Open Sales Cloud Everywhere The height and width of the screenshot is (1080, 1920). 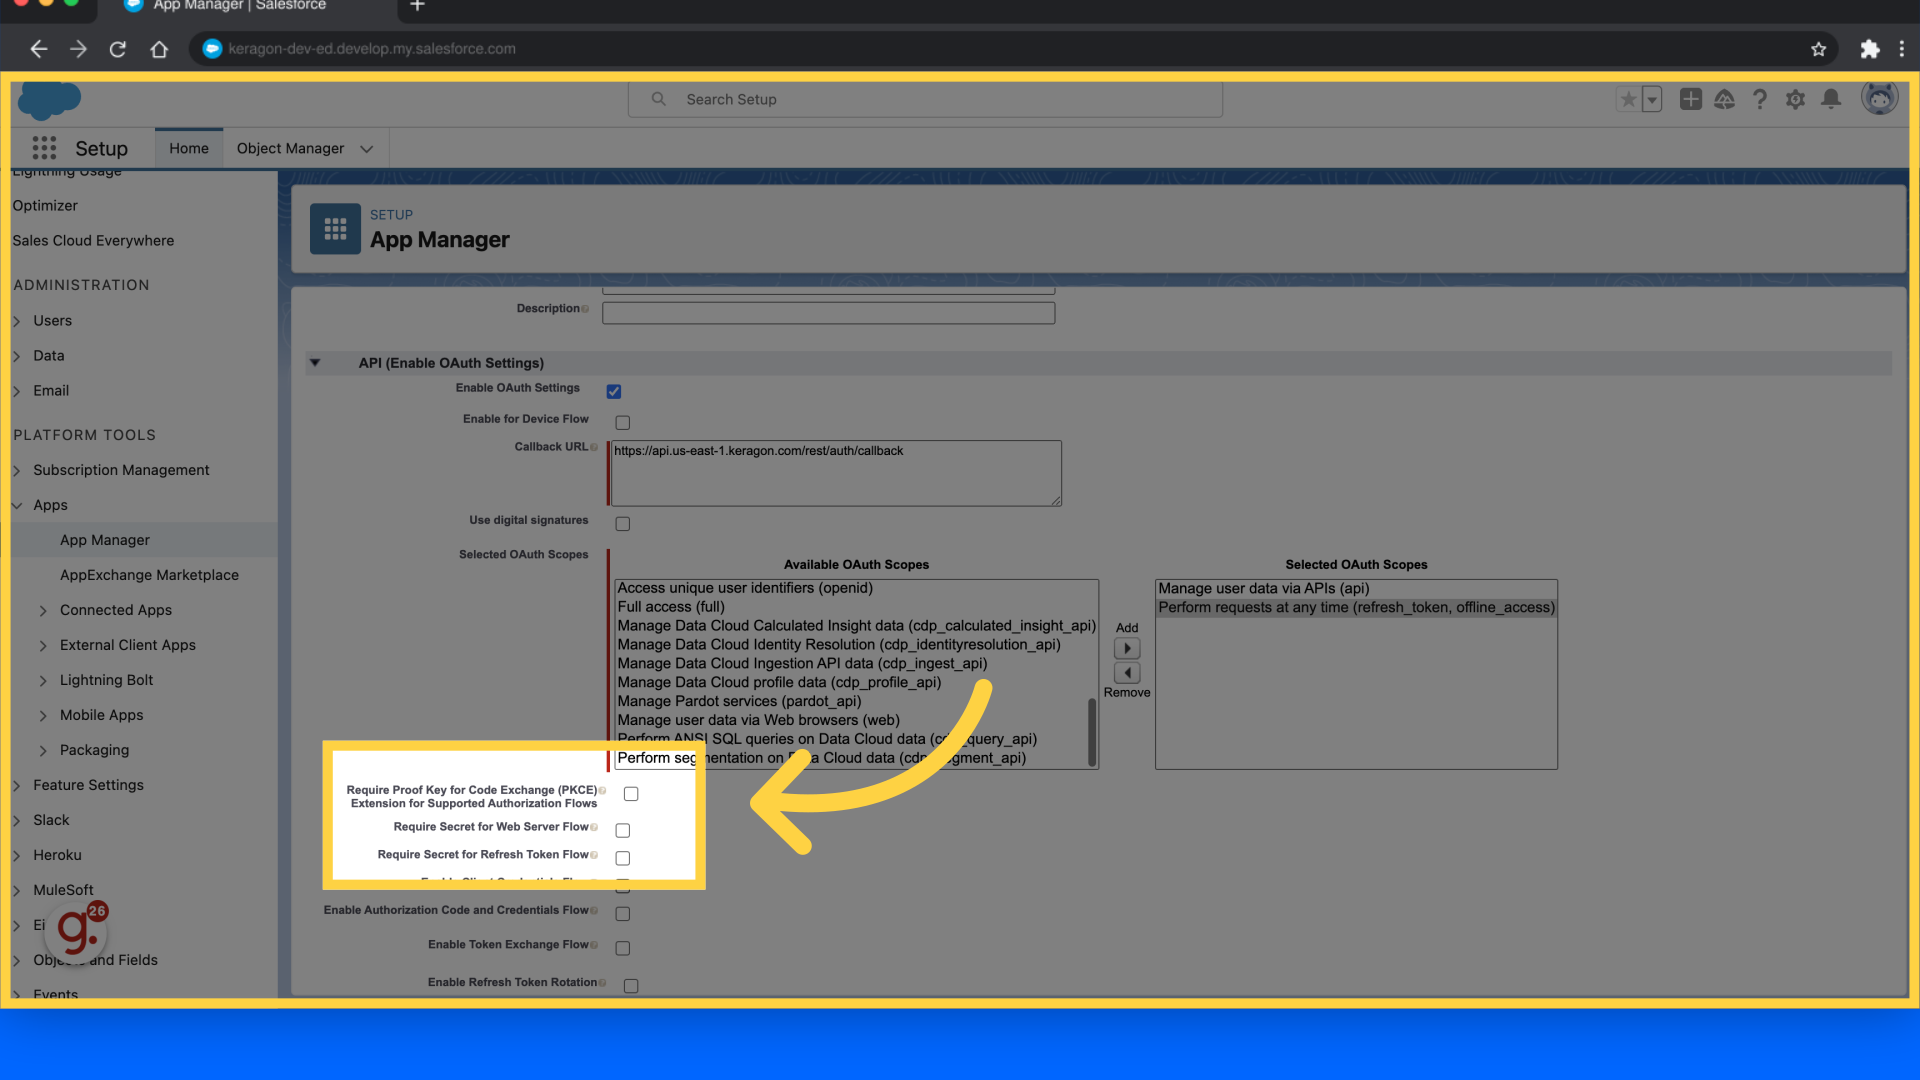pos(93,240)
